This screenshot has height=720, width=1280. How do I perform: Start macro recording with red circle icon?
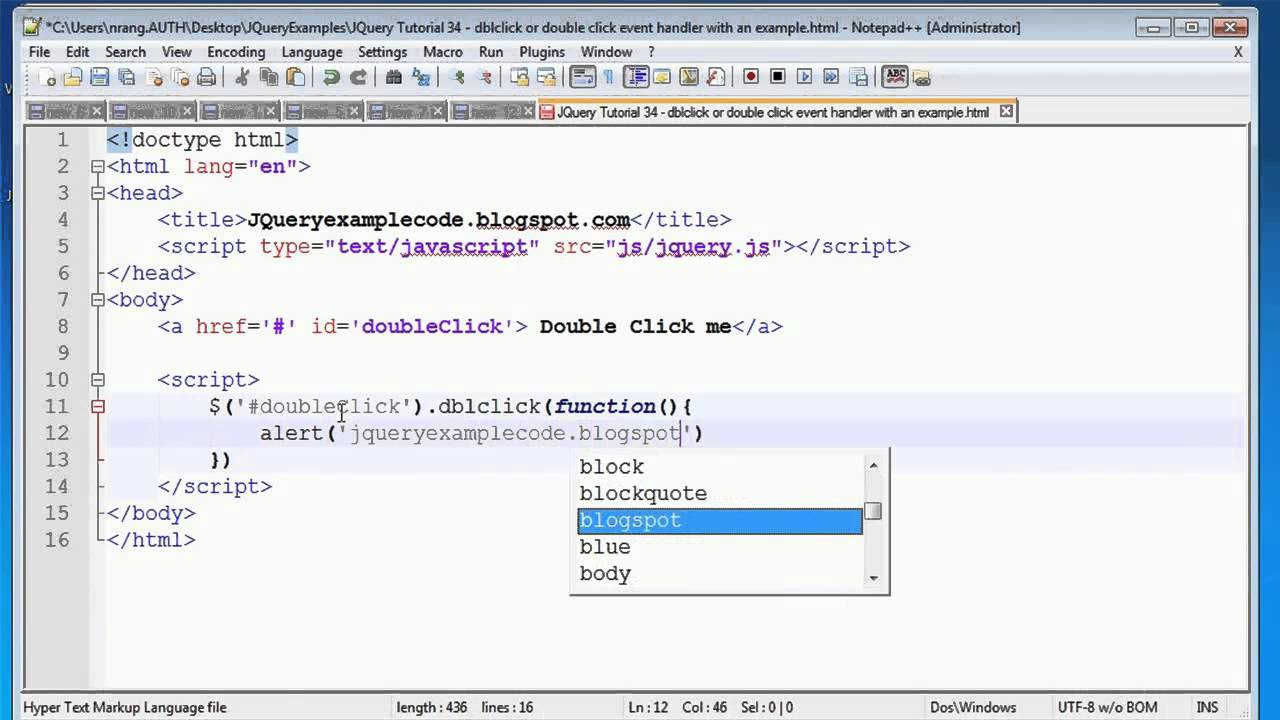751,77
